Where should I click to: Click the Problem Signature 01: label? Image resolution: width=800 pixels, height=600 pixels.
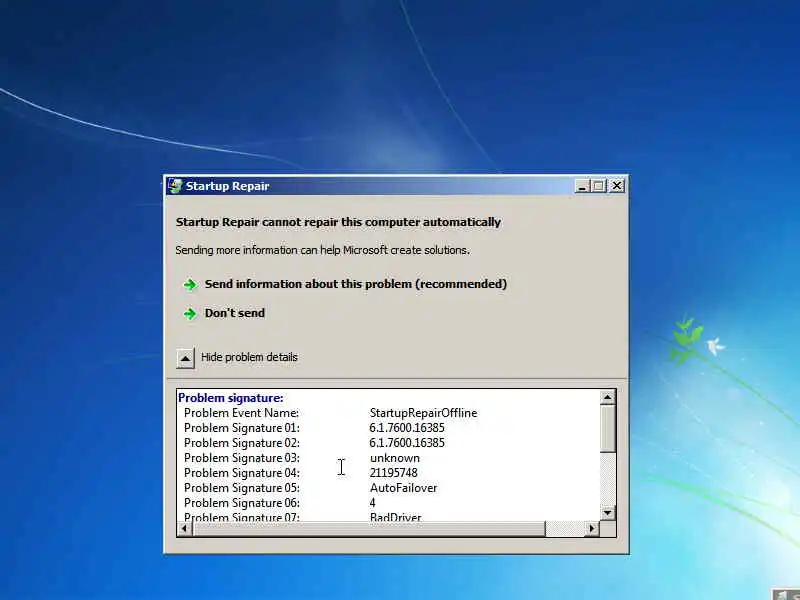click(242, 428)
